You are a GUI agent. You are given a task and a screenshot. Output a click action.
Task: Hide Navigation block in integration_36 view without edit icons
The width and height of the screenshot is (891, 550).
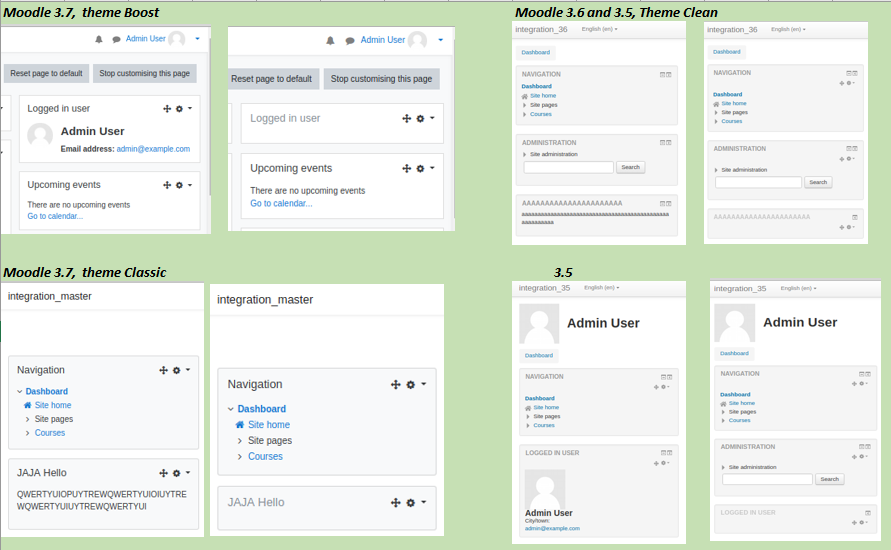[x=663, y=74]
